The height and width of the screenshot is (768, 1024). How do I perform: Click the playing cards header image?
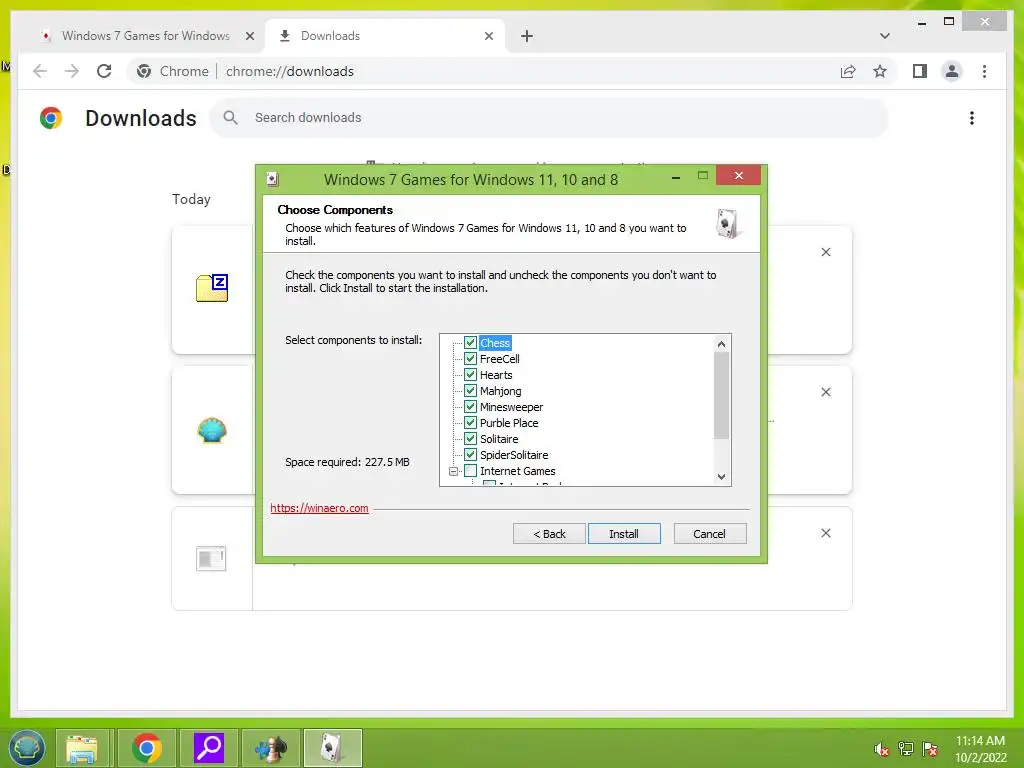pyautogui.click(x=727, y=224)
